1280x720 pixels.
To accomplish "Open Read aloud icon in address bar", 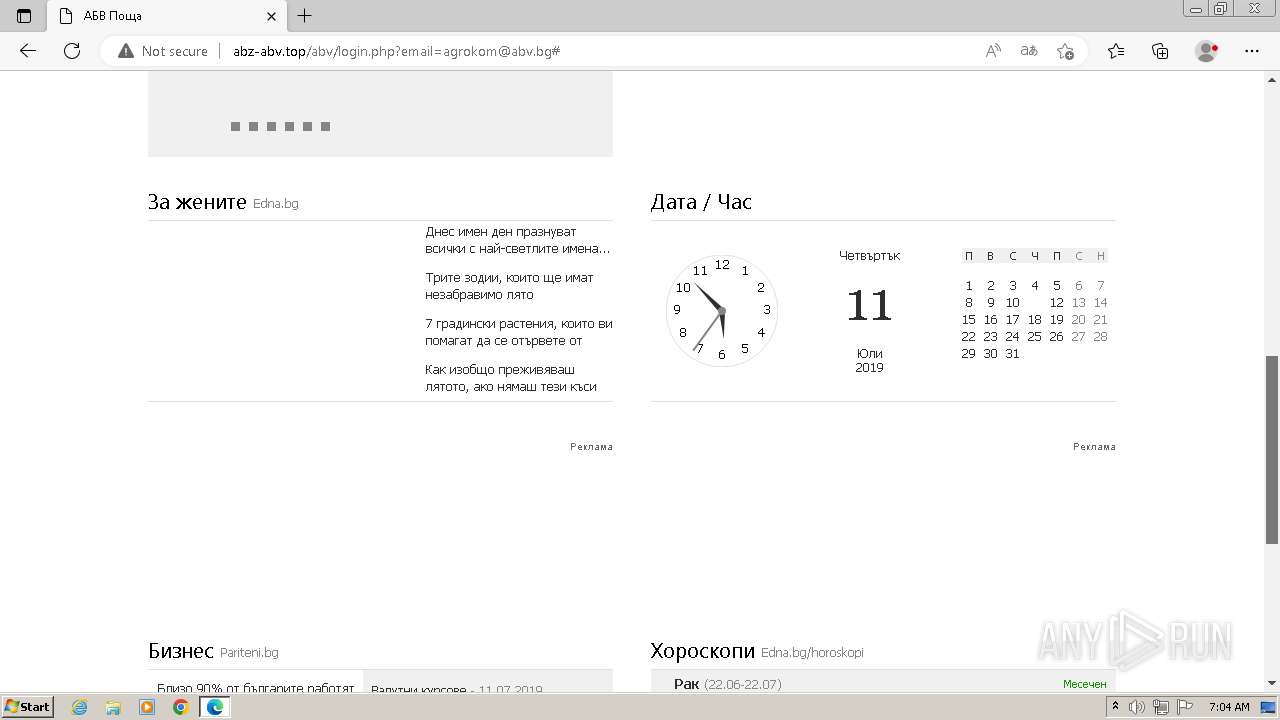I will [x=993, y=51].
